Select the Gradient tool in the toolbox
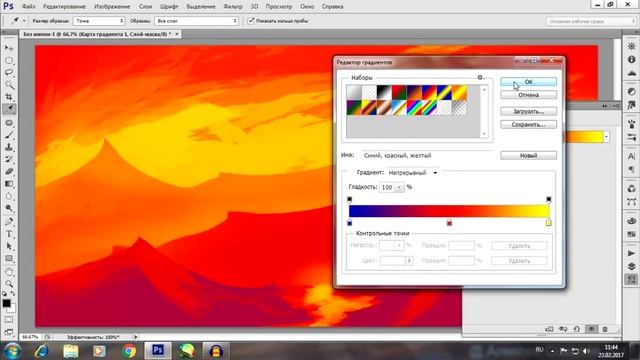 tap(9, 184)
